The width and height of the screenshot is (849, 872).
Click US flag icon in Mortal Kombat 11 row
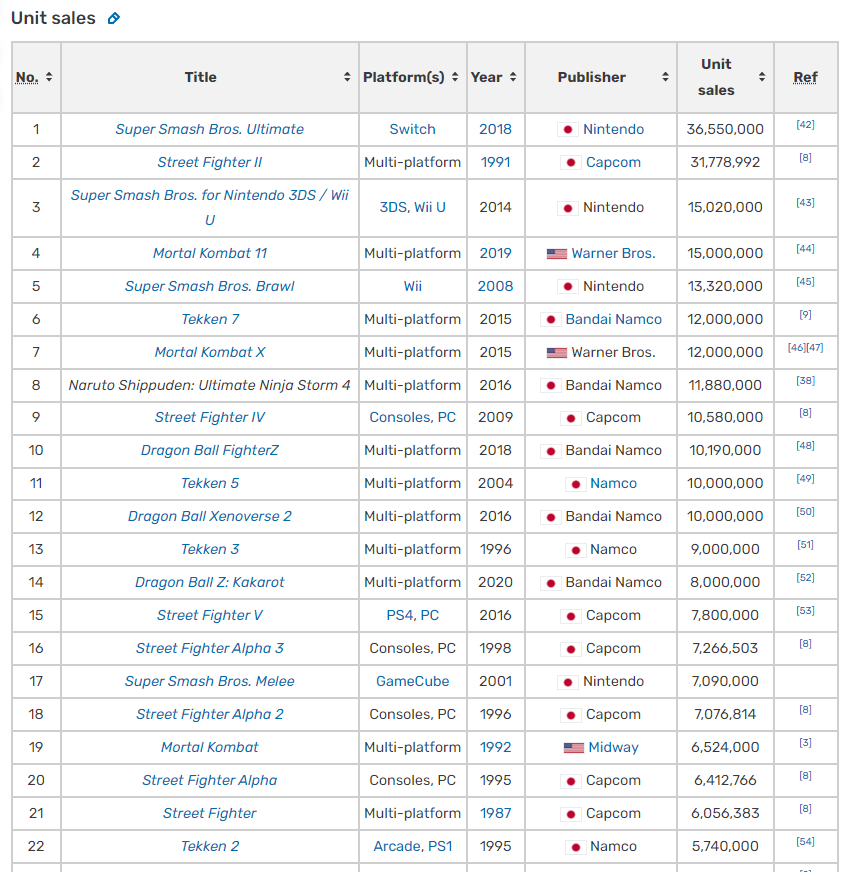click(x=557, y=254)
